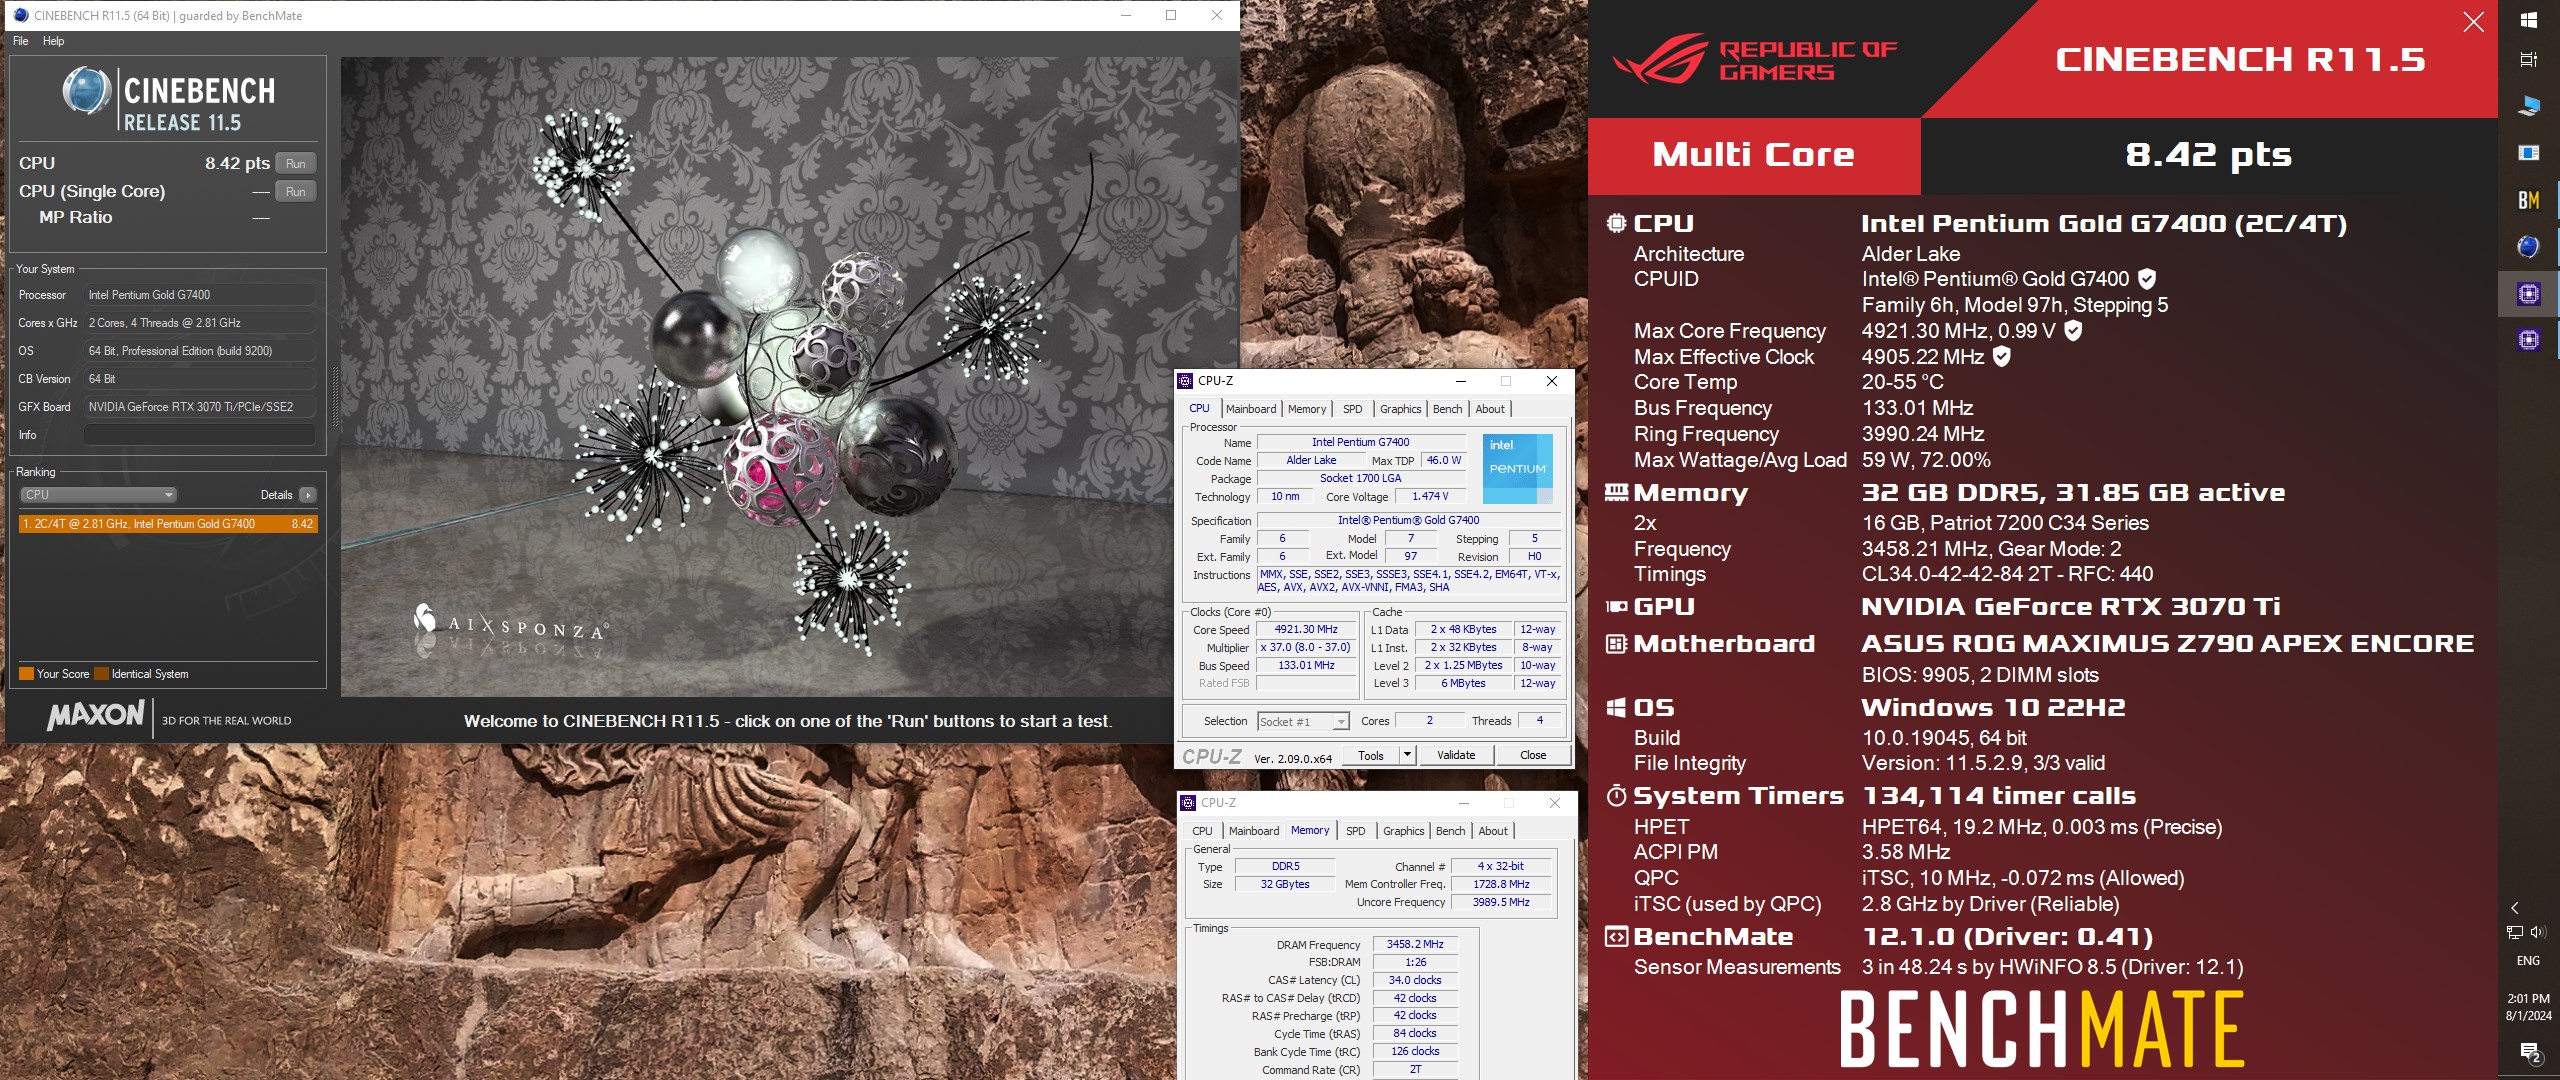Open the blue window app taskbar icon
The width and height of the screenshot is (2560, 1080).
[x=2528, y=153]
